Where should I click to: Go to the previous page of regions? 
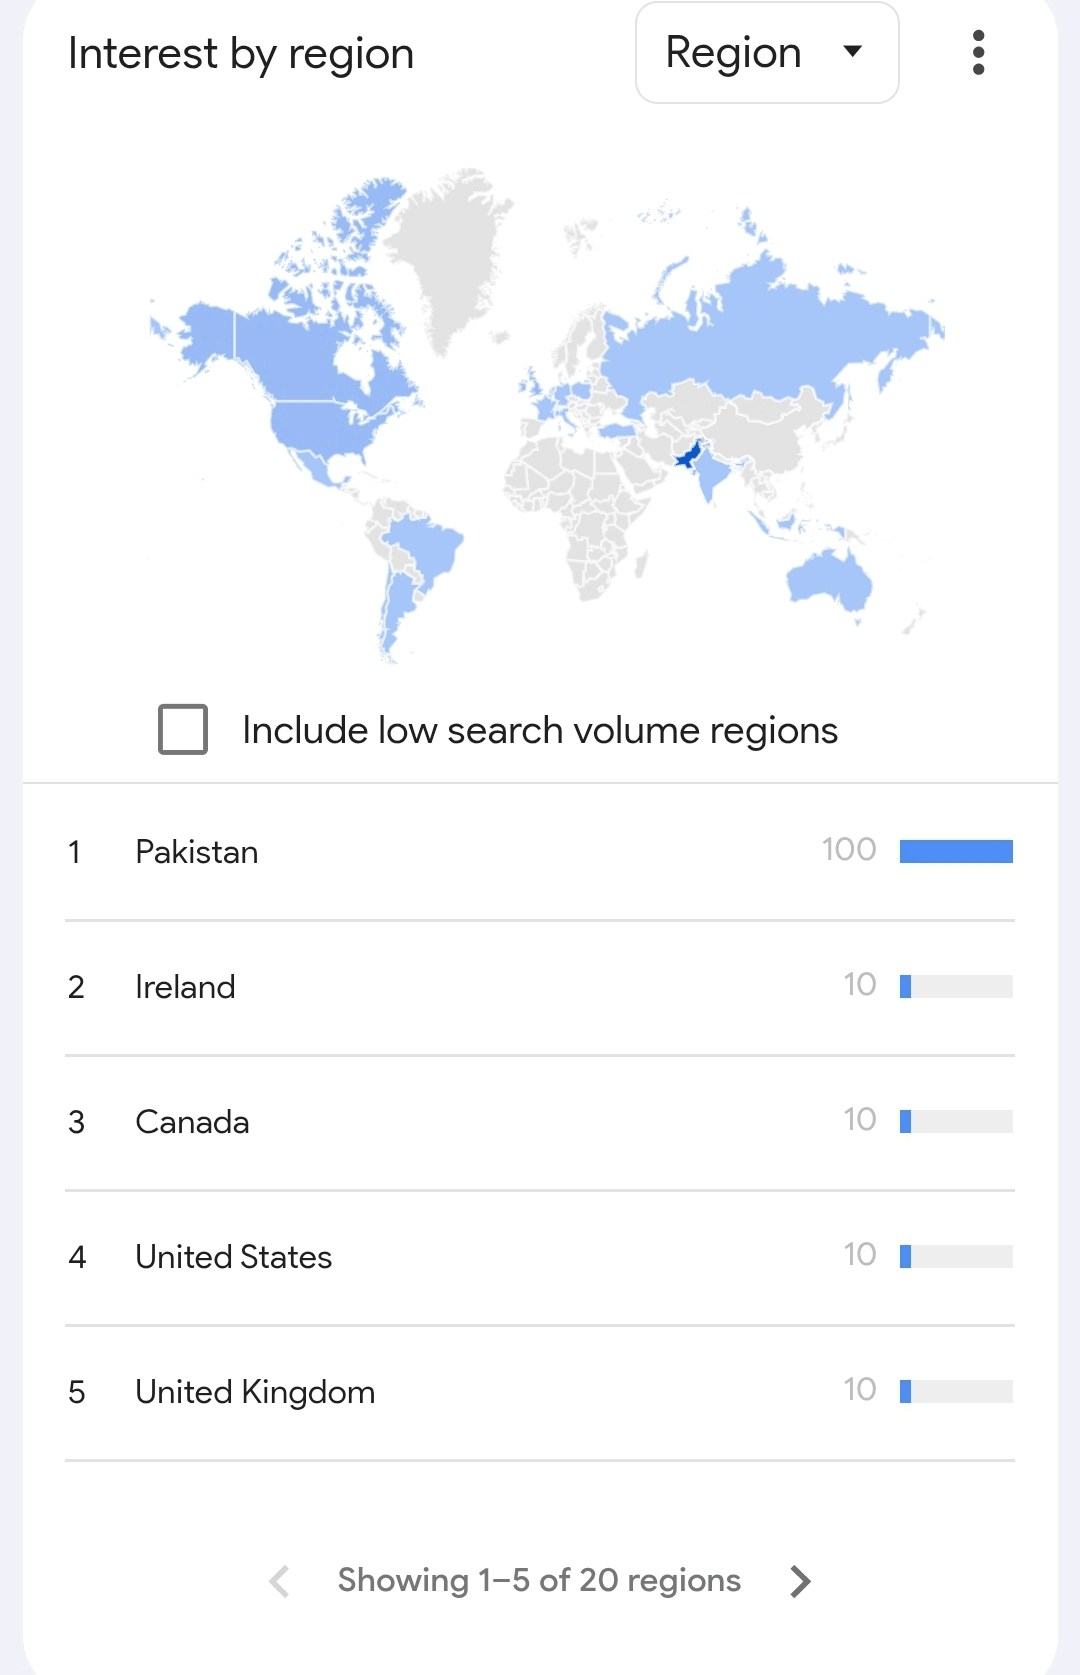pyautogui.click(x=280, y=1581)
